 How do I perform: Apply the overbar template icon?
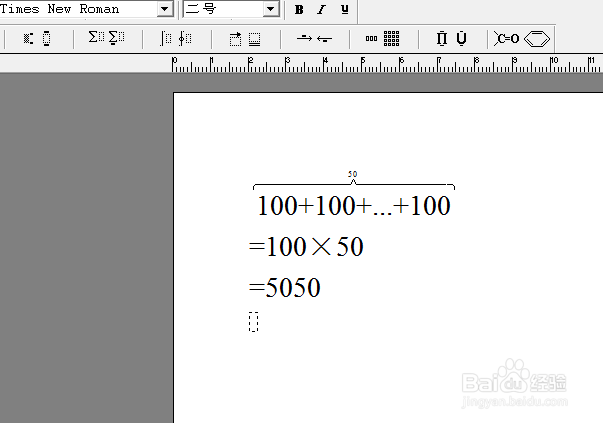coord(442,38)
